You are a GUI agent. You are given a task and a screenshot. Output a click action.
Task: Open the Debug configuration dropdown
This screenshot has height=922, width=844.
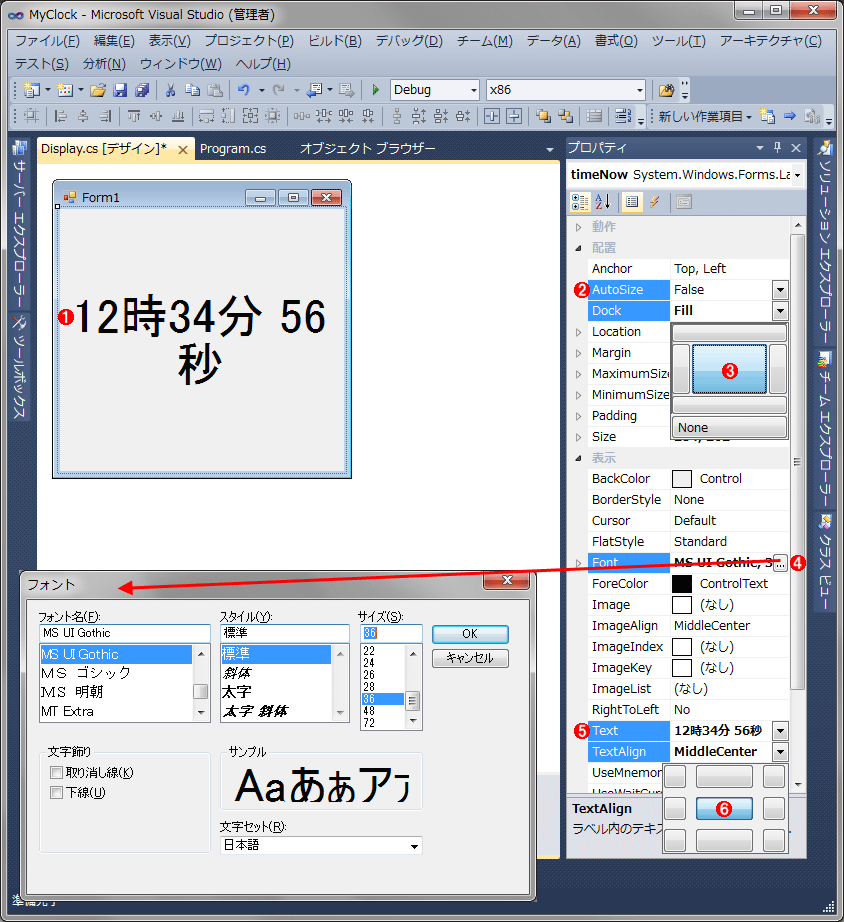point(472,90)
